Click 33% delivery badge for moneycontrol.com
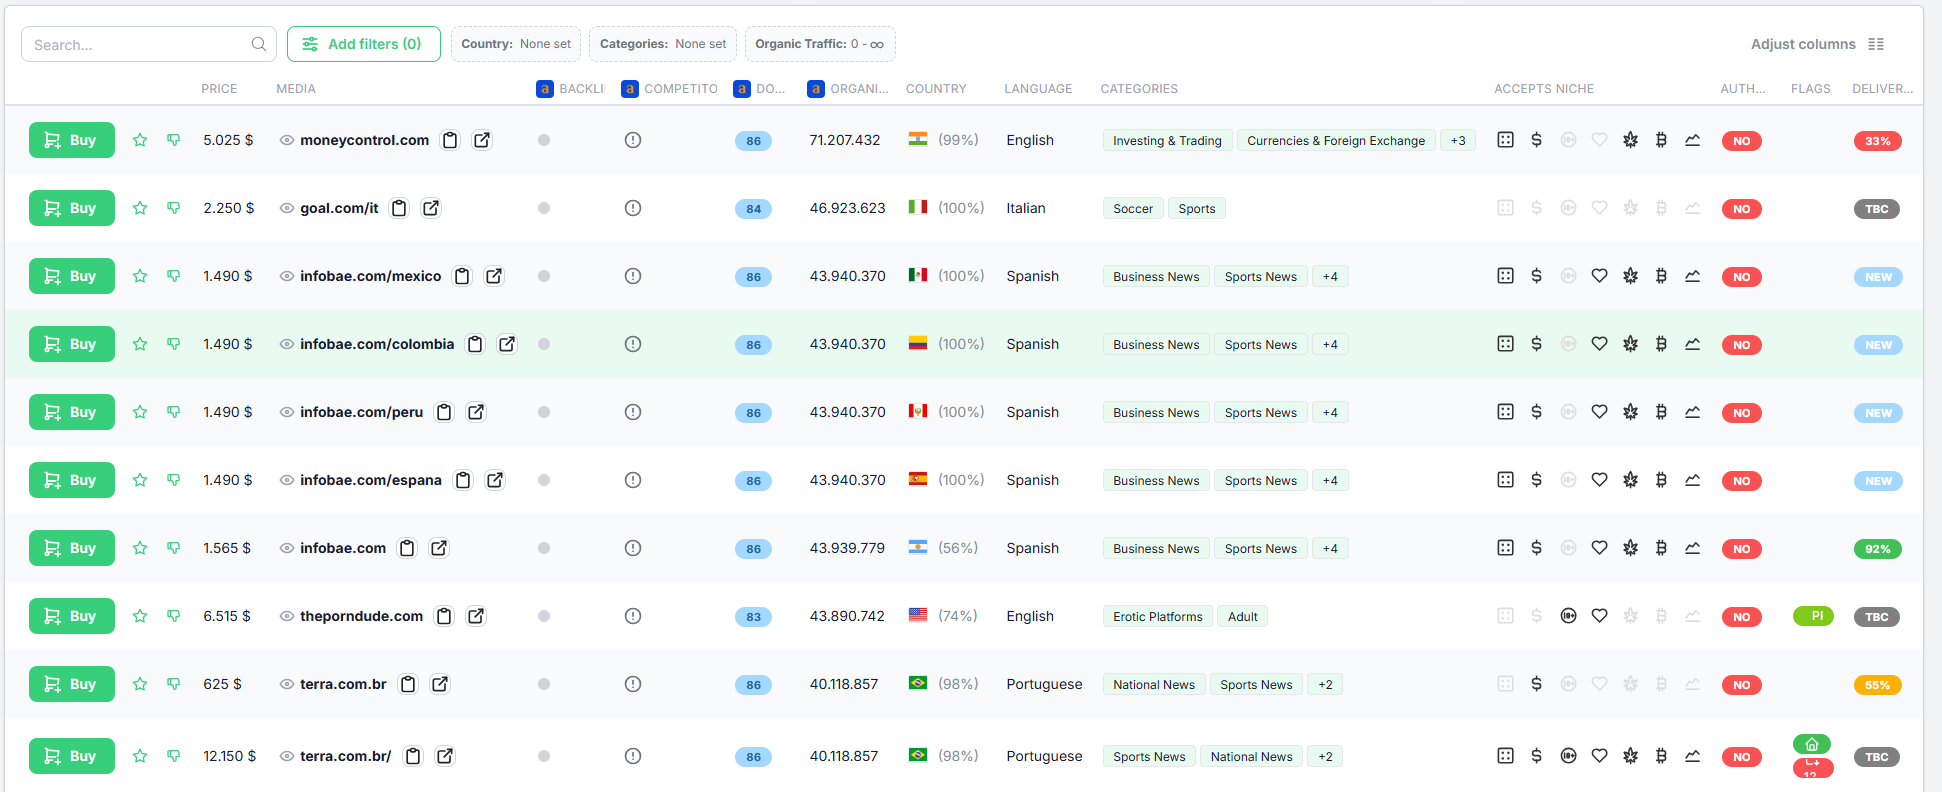The width and height of the screenshot is (1942, 792). pos(1877,141)
